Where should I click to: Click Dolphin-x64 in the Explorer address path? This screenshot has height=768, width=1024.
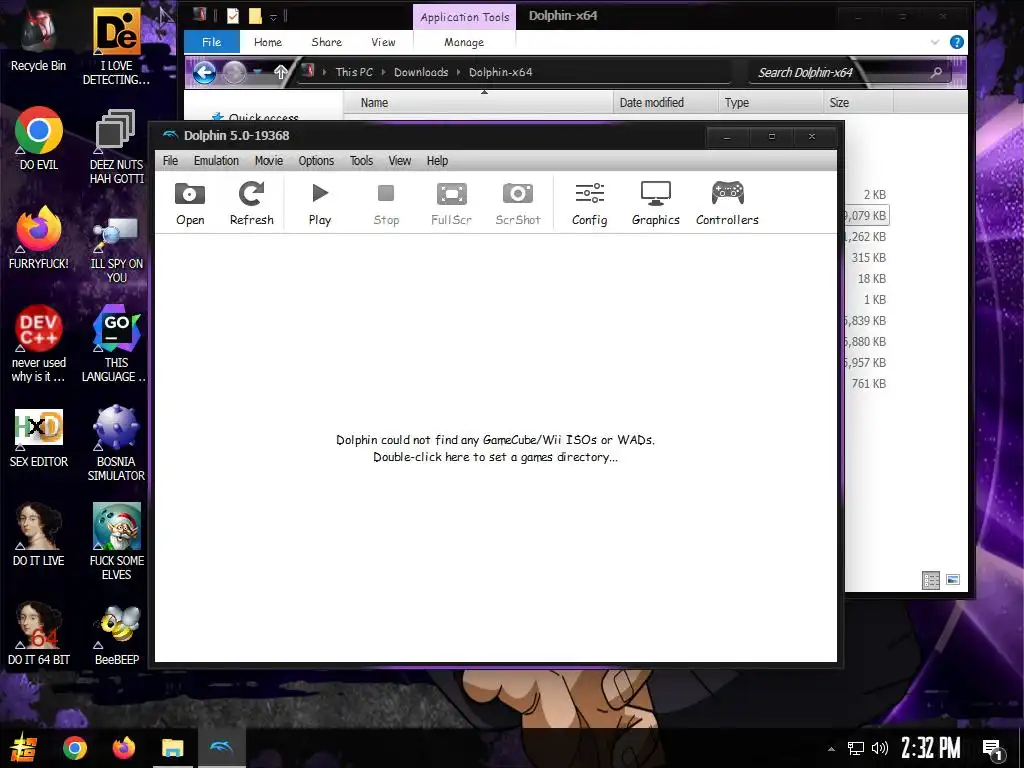[500, 72]
